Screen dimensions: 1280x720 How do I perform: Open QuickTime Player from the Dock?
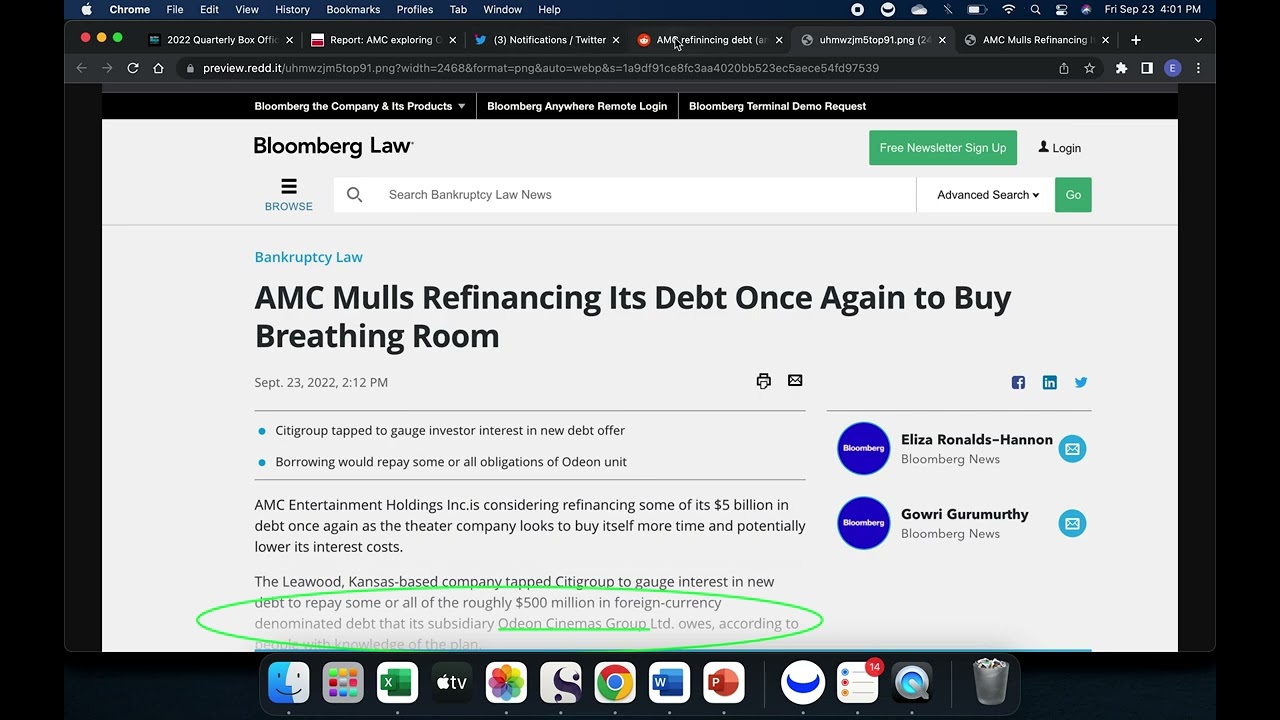(x=912, y=683)
